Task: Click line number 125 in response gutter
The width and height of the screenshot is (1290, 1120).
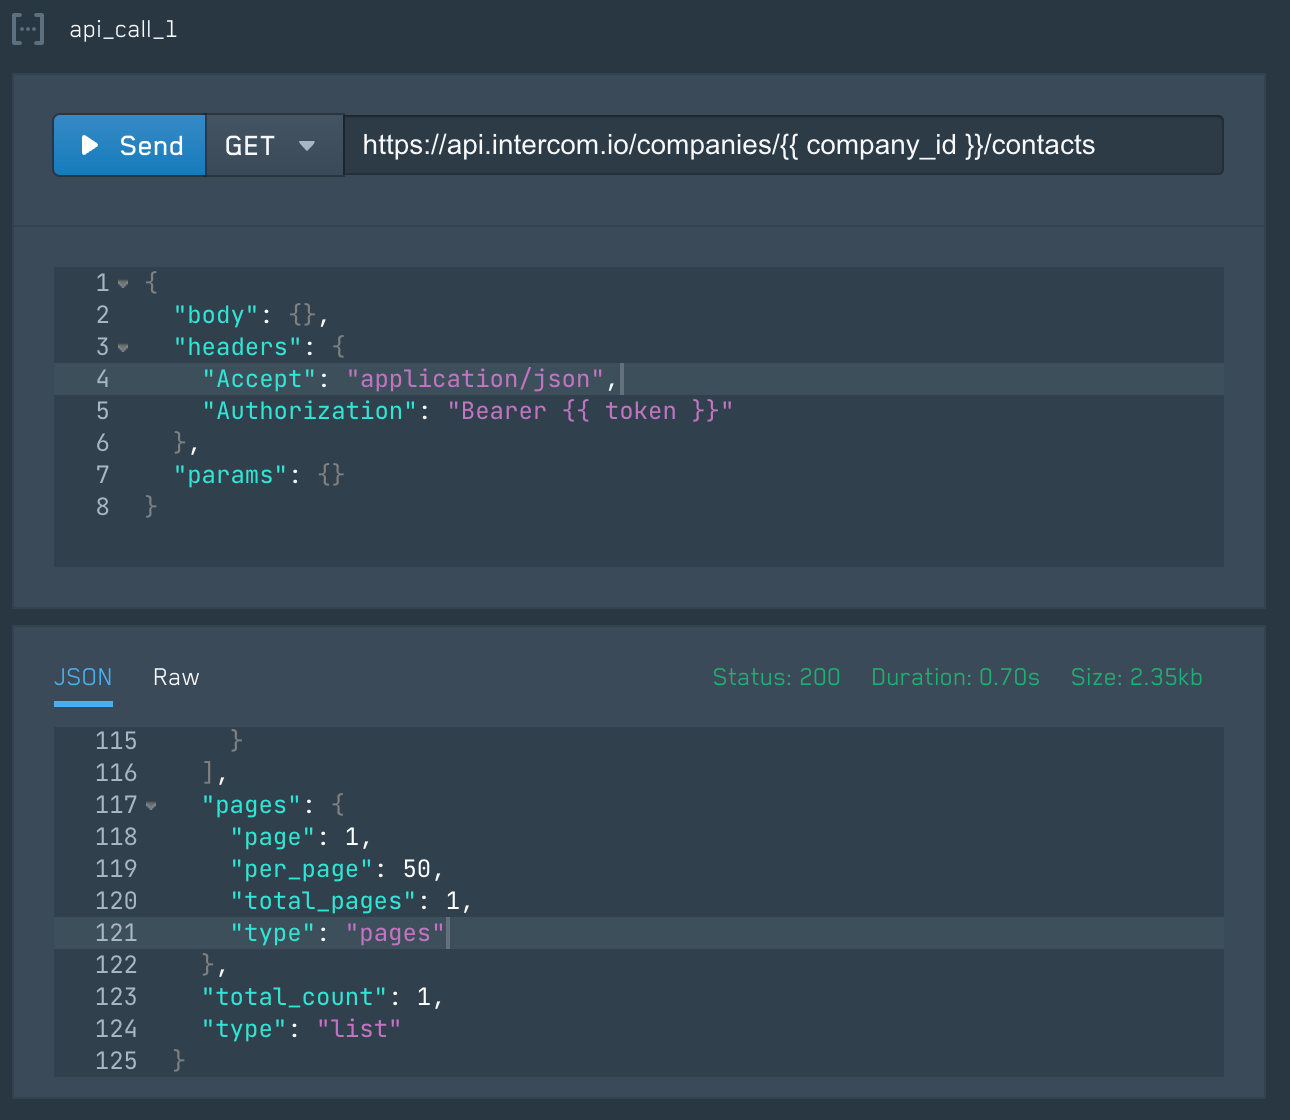Action: 116,1061
